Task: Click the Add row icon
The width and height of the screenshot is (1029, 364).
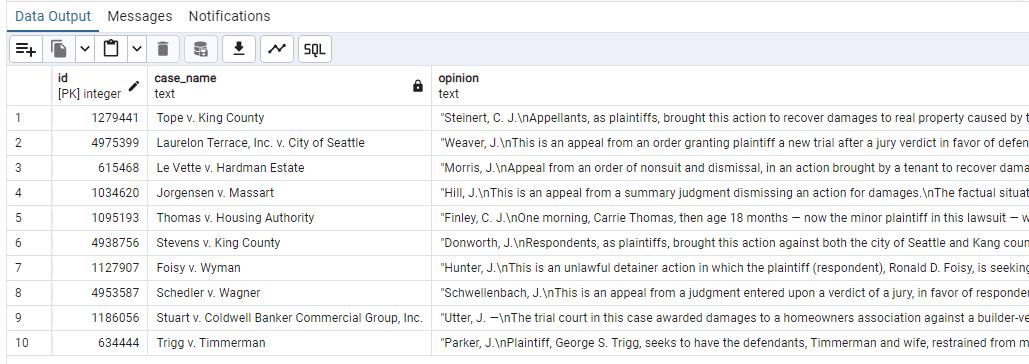Action: click(x=26, y=49)
